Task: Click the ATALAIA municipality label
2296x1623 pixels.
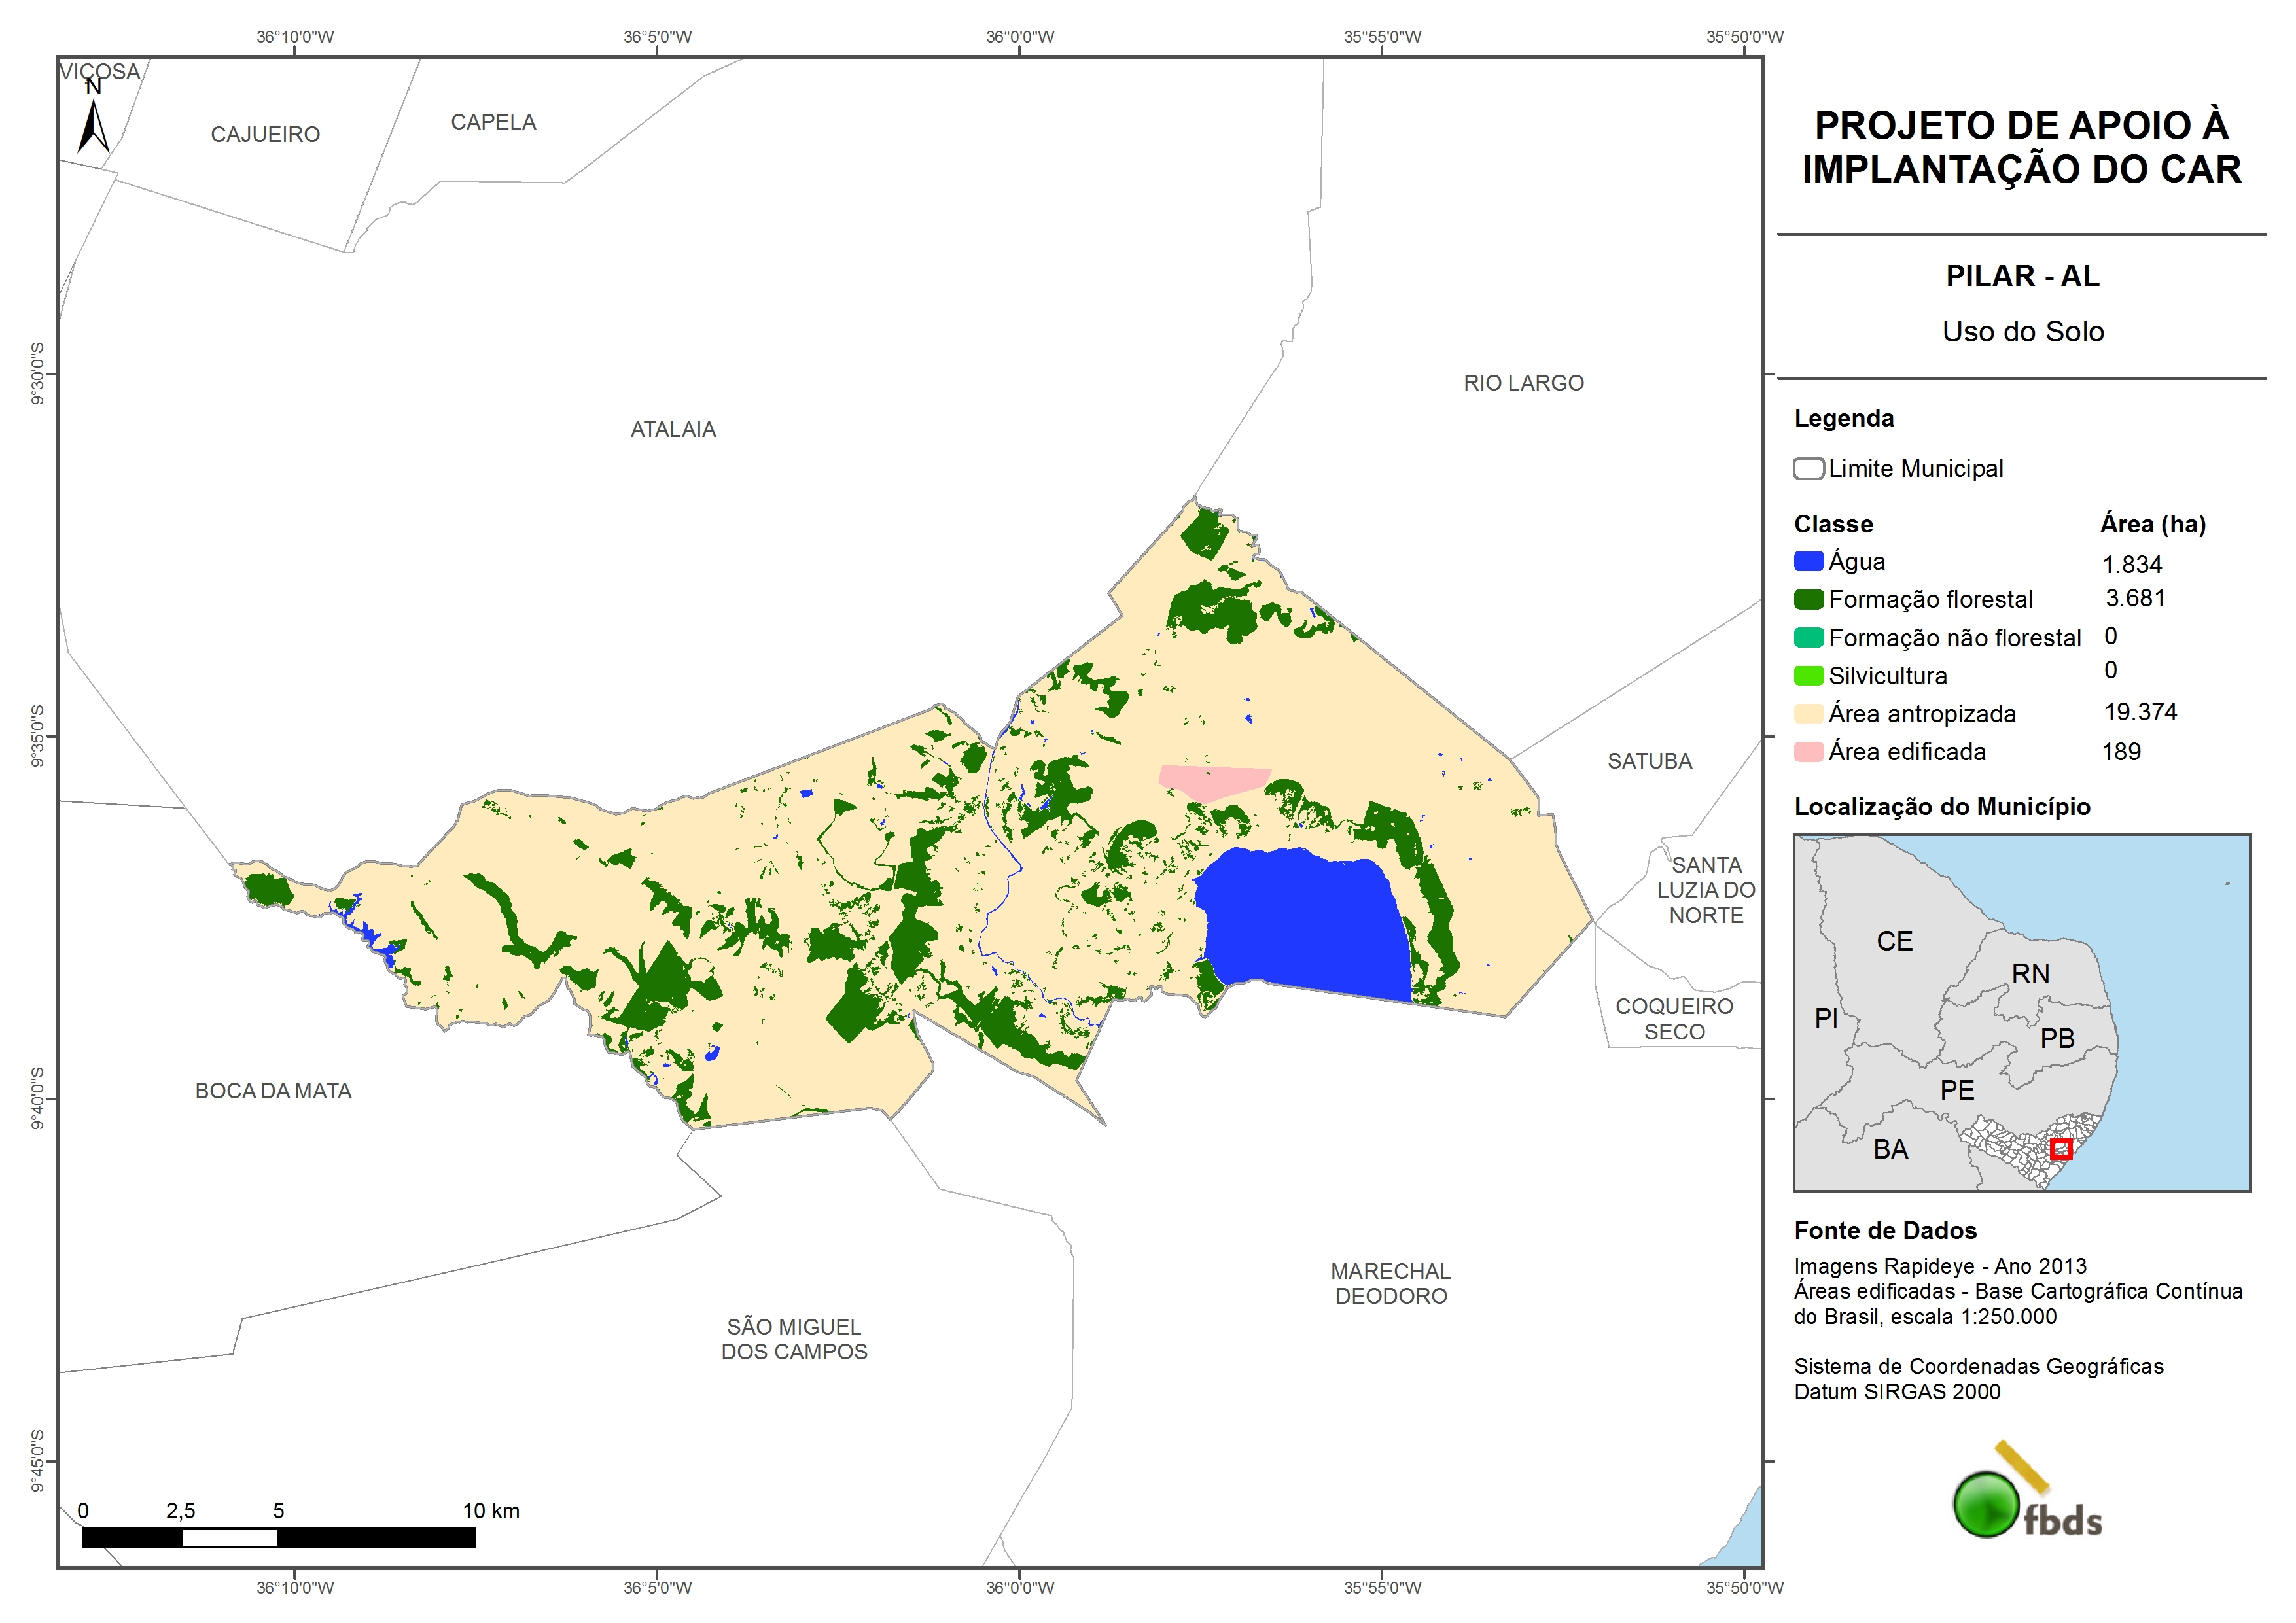Action: (x=673, y=429)
